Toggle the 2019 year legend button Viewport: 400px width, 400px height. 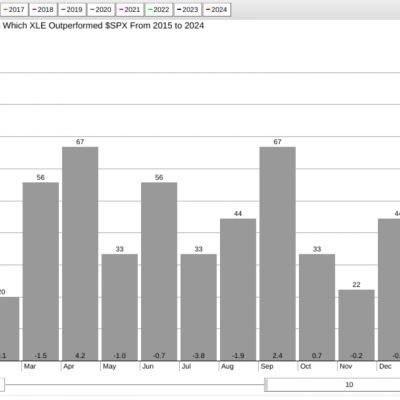click(72, 10)
